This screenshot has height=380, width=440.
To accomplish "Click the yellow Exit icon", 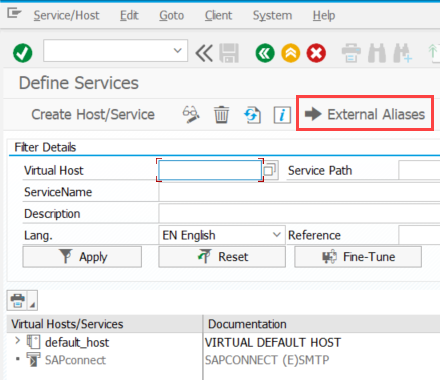I will point(291,53).
